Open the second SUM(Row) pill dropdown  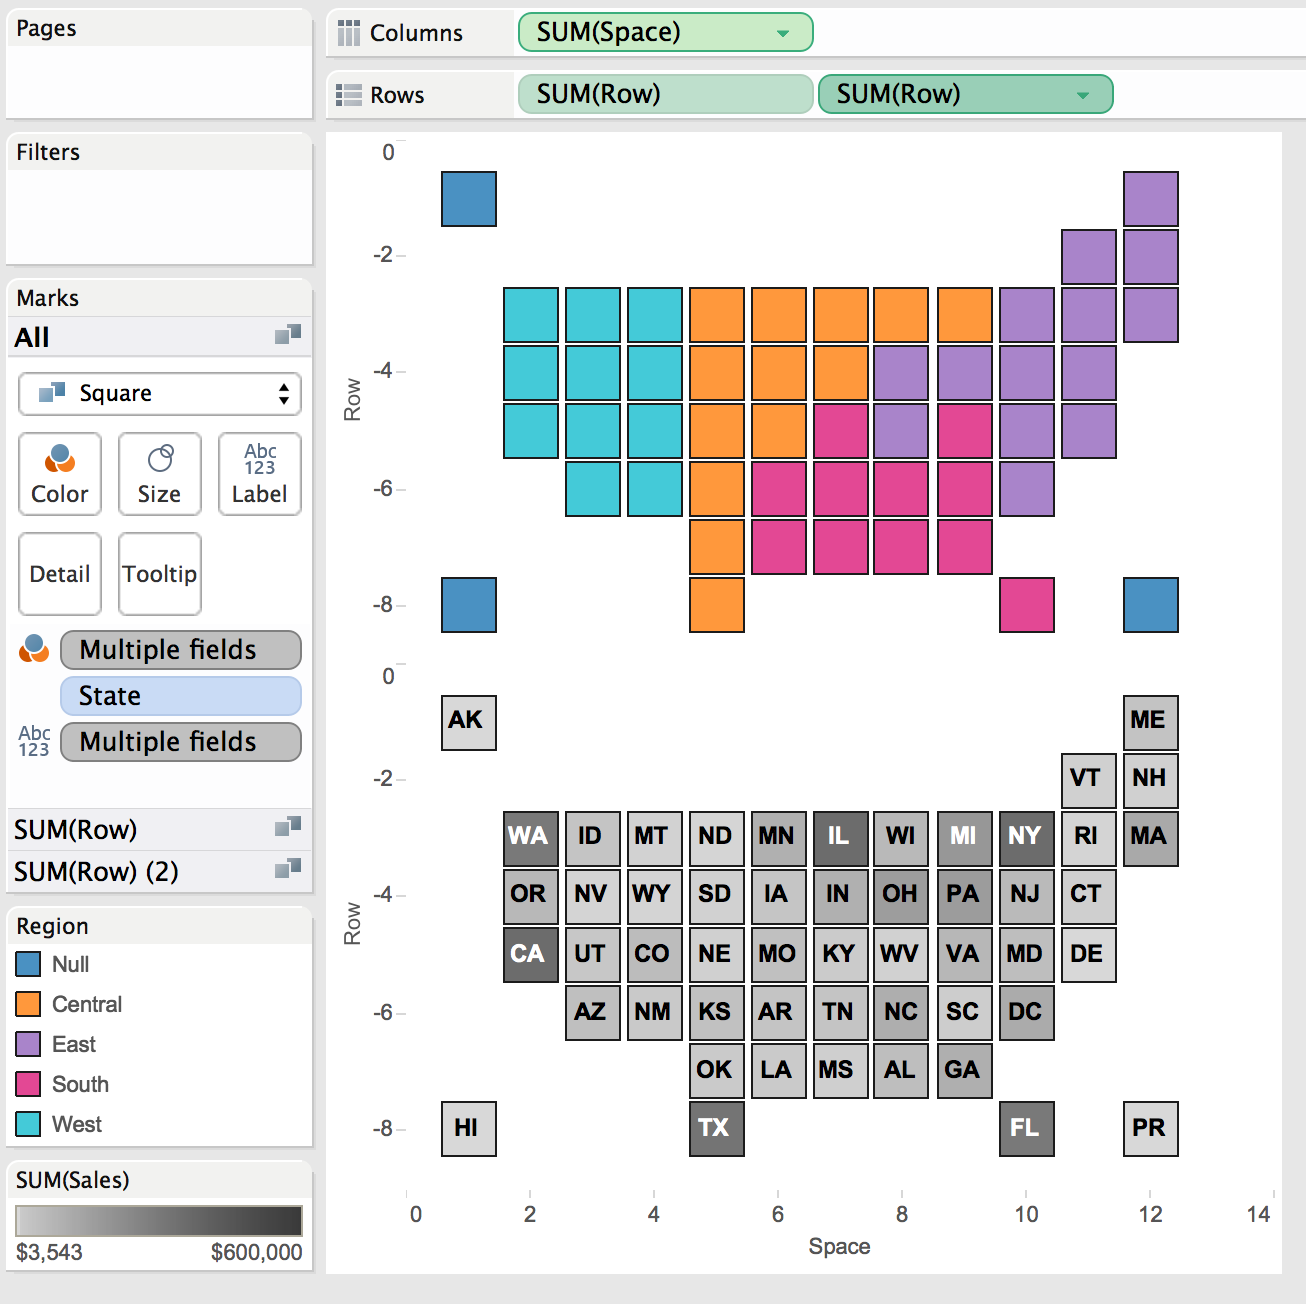[1083, 94]
